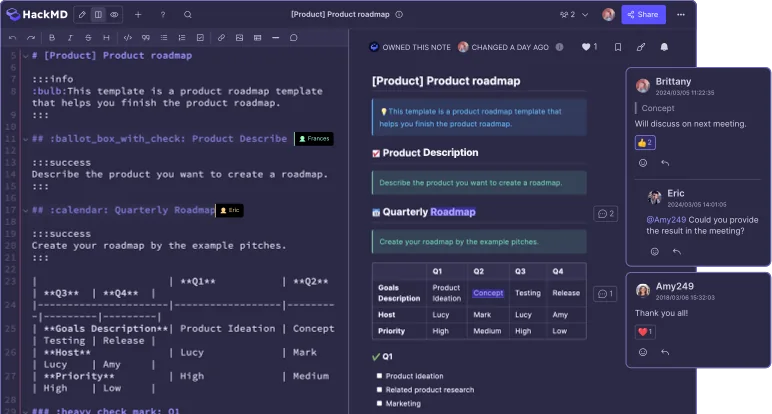Insert a numbered list
Image resolution: width=772 pixels, height=414 pixels.
(x=182, y=38)
